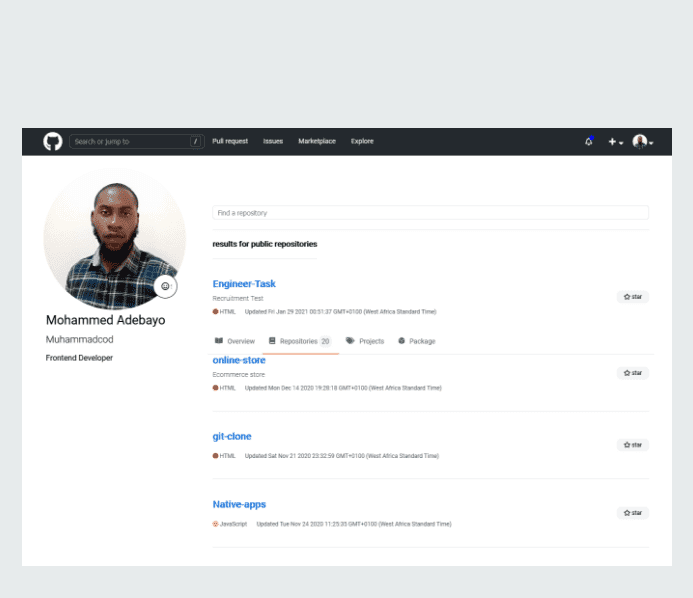693x598 pixels.
Task: Click the Updated Tue Nov 24 2020 timestamp
Action: [x=354, y=524]
